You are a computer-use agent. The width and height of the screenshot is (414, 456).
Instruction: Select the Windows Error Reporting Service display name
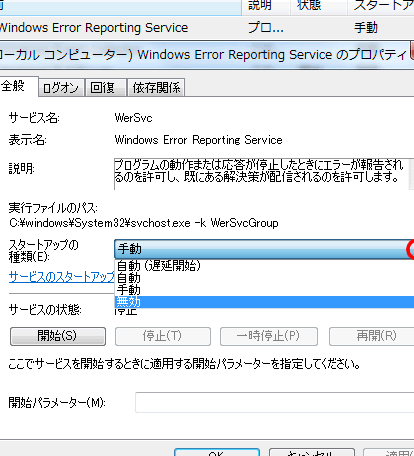point(198,140)
